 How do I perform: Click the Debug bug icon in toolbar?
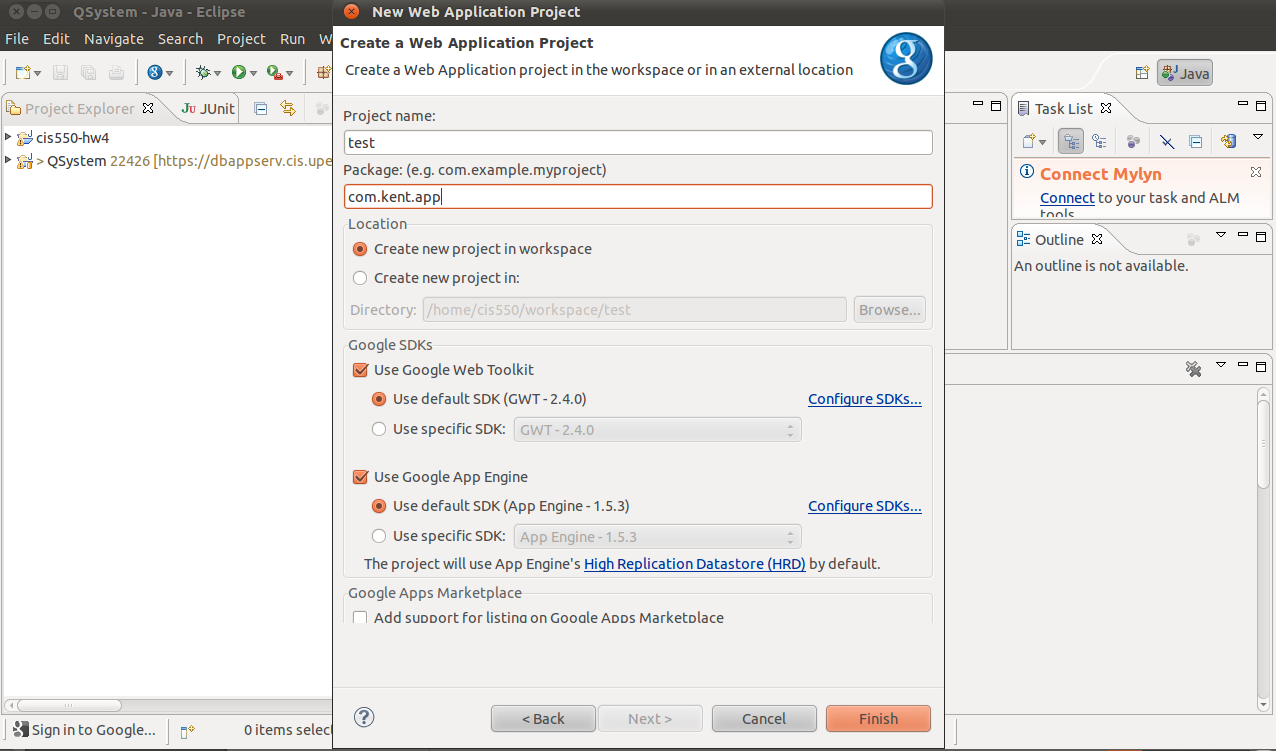point(203,72)
